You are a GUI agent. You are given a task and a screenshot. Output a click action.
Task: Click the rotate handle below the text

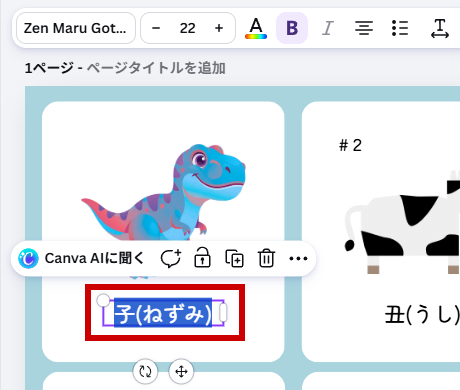[145, 371]
